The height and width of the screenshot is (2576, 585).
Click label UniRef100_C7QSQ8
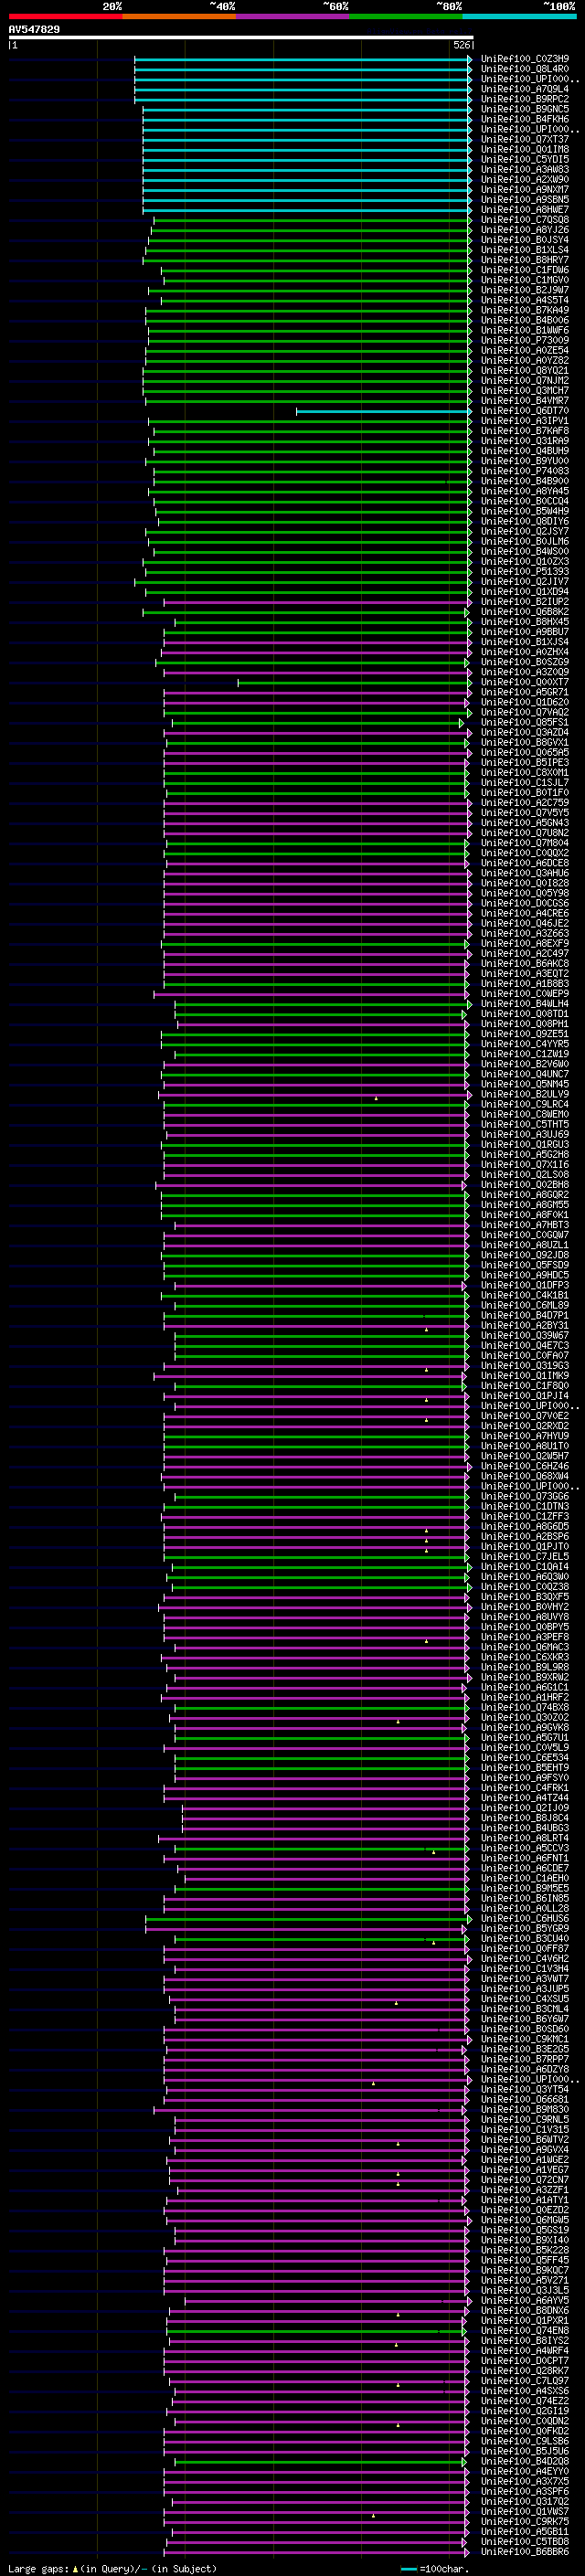(x=525, y=220)
